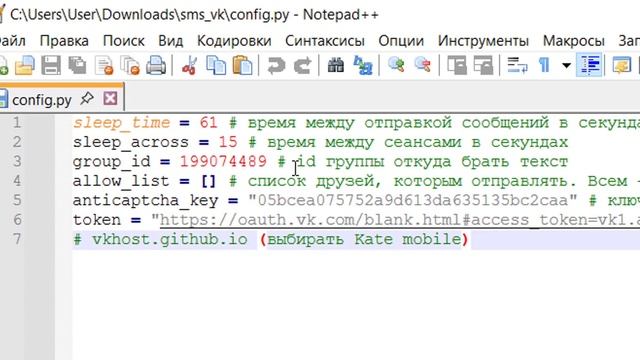The image size is (640, 360).
Task: Select the config.py document tab
Action: point(42,100)
